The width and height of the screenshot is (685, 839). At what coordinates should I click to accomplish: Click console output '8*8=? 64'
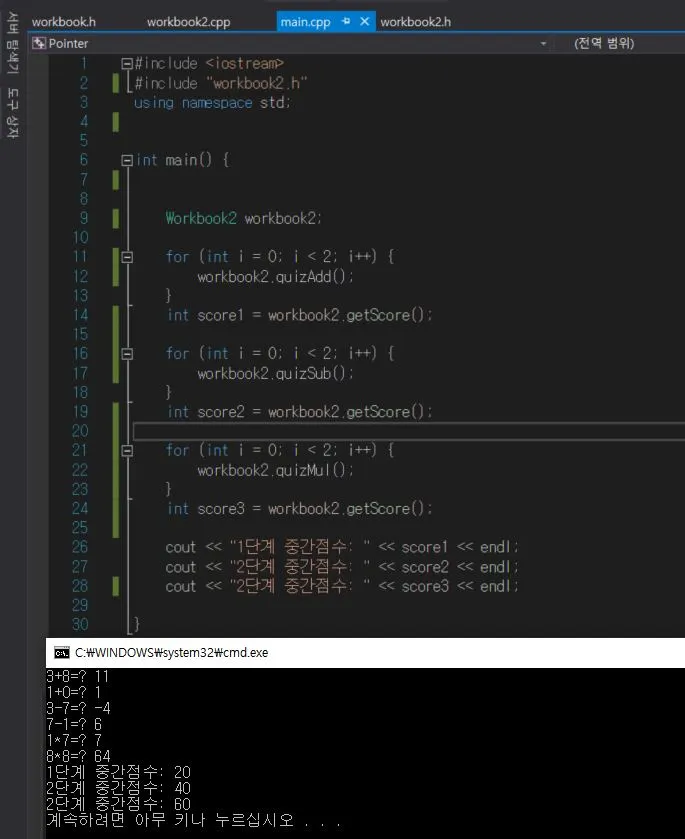point(79,756)
